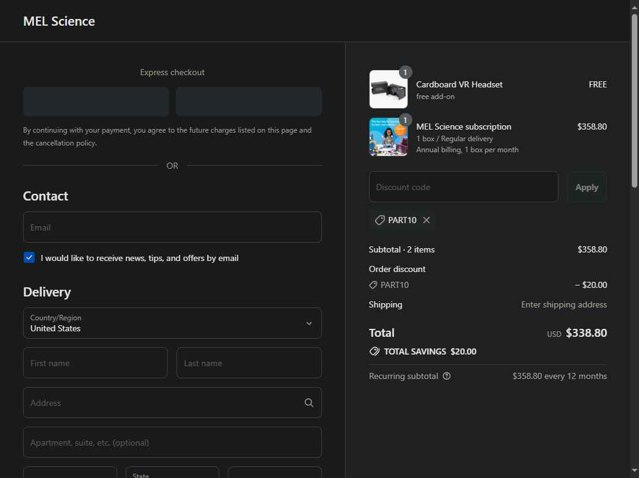This screenshot has height=478, width=639.
Task: Open the Recurring subtotal help icon
Action: click(447, 376)
